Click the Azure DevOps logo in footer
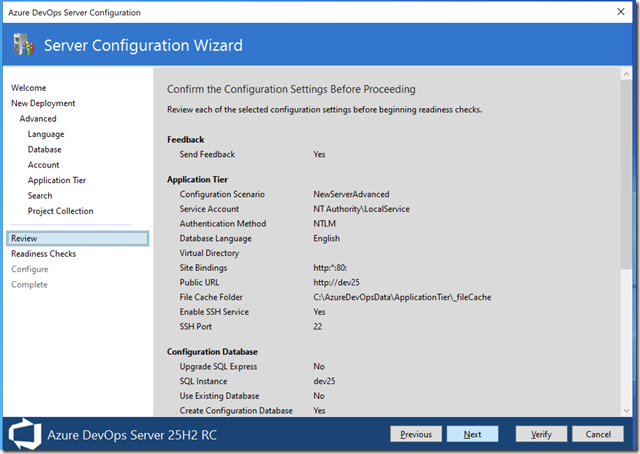Image resolution: width=640 pixels, height=454 pixels. [25, 434]
